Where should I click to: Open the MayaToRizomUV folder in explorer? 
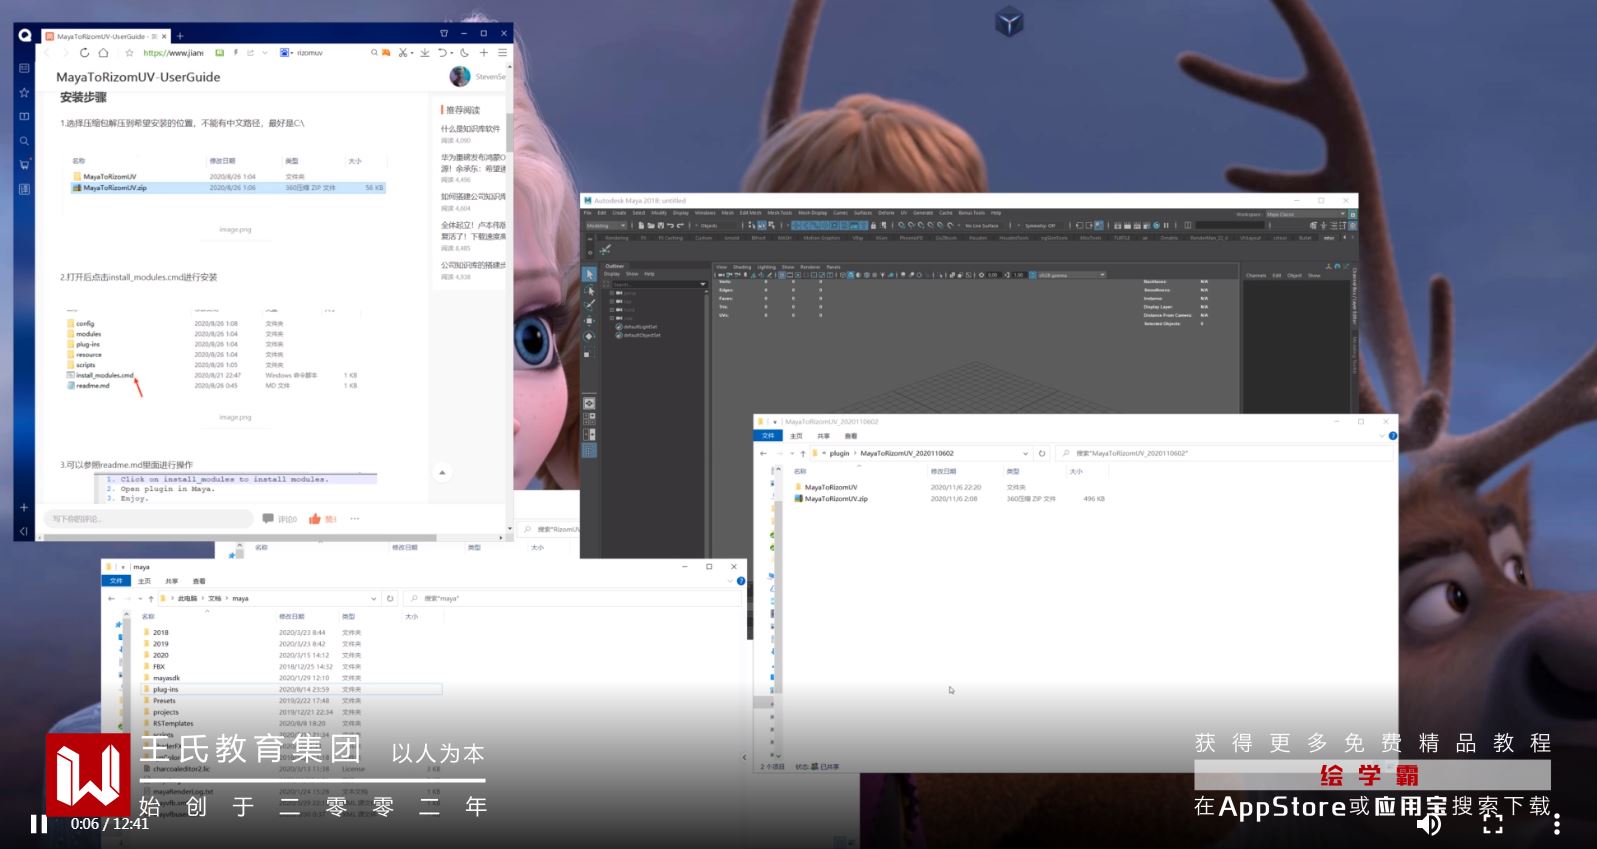coord(830,487)
